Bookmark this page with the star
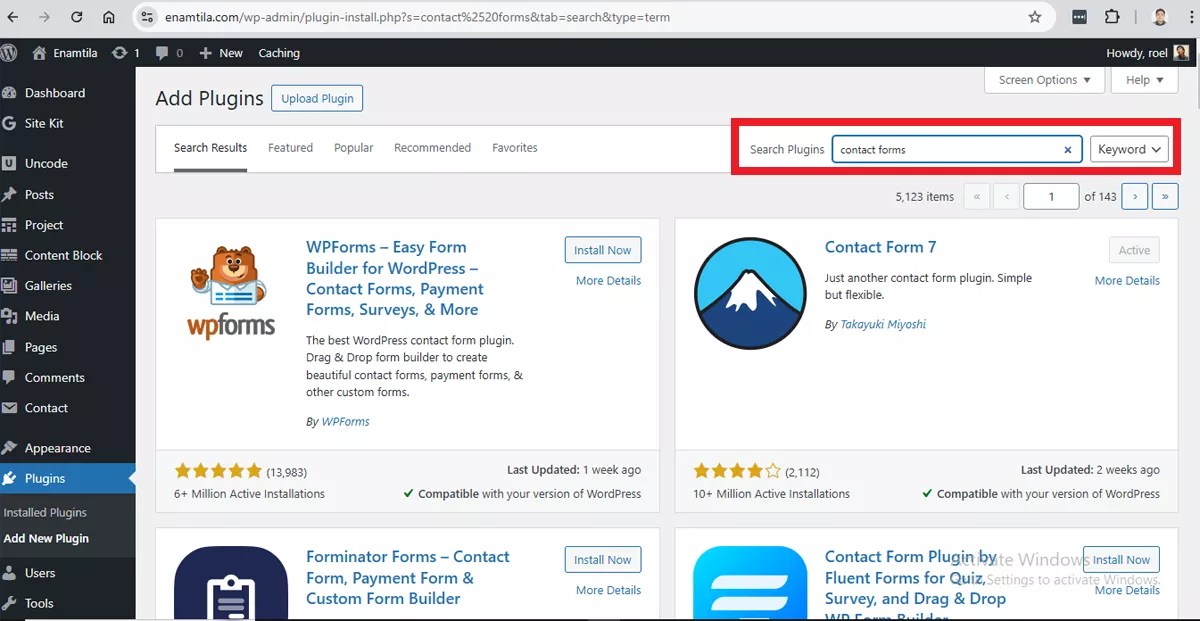Image resolution: width=1200 pixels, height=621 pixels. coord(1035,17)
